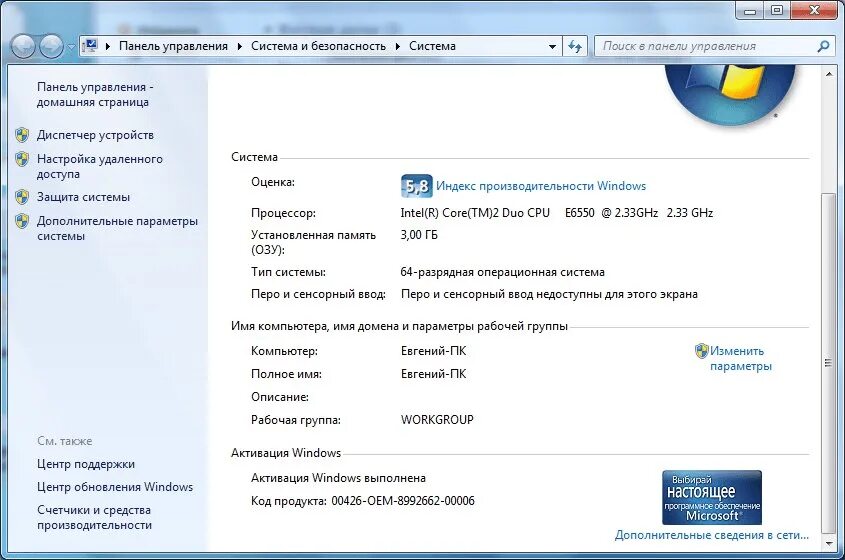The height and width of the screenshot is (560, 845).
Task: Click Активация Windows выполнена text
Action: [338, 478]
